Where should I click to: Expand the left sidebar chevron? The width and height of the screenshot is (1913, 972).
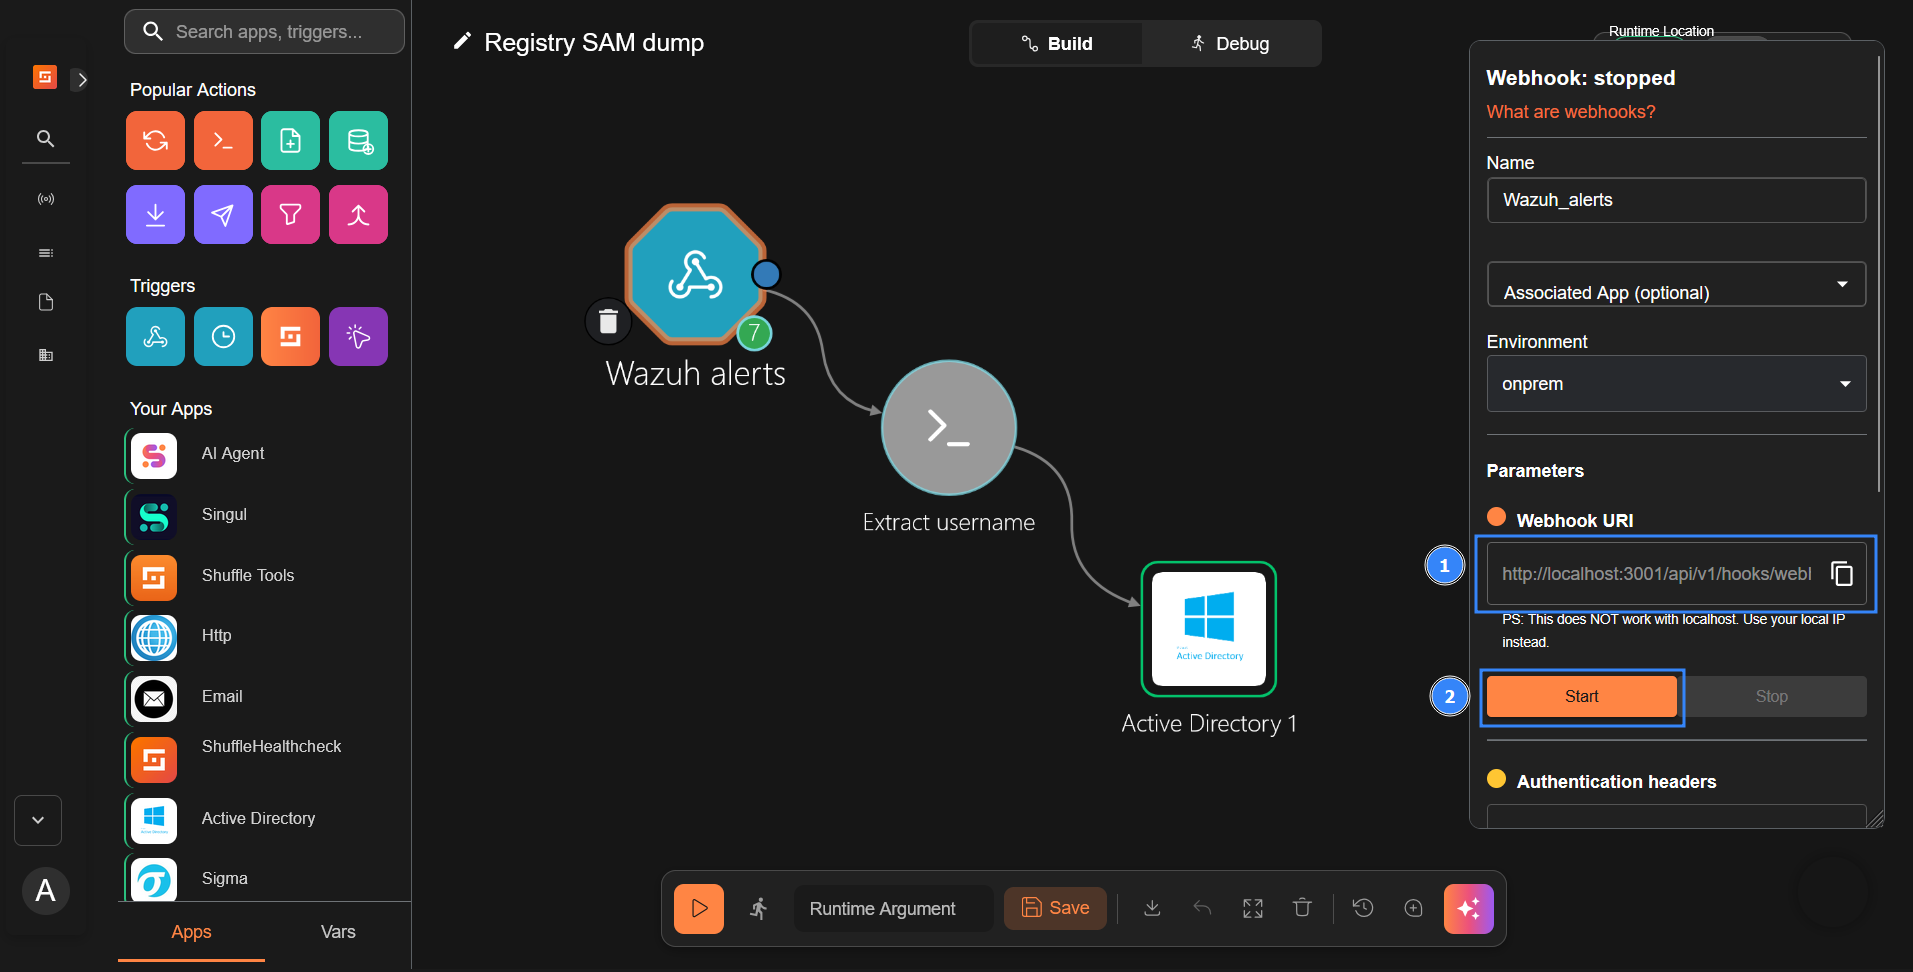pos(82,79)
